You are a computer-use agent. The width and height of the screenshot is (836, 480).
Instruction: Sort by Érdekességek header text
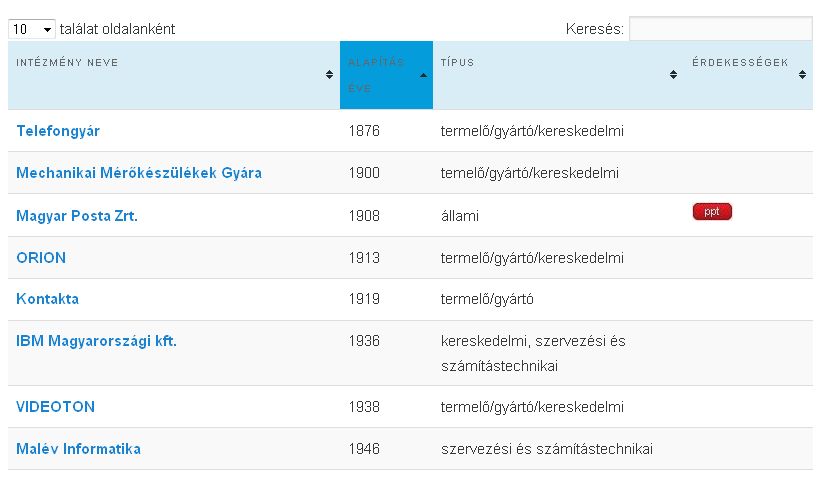[x=740, y=62]
